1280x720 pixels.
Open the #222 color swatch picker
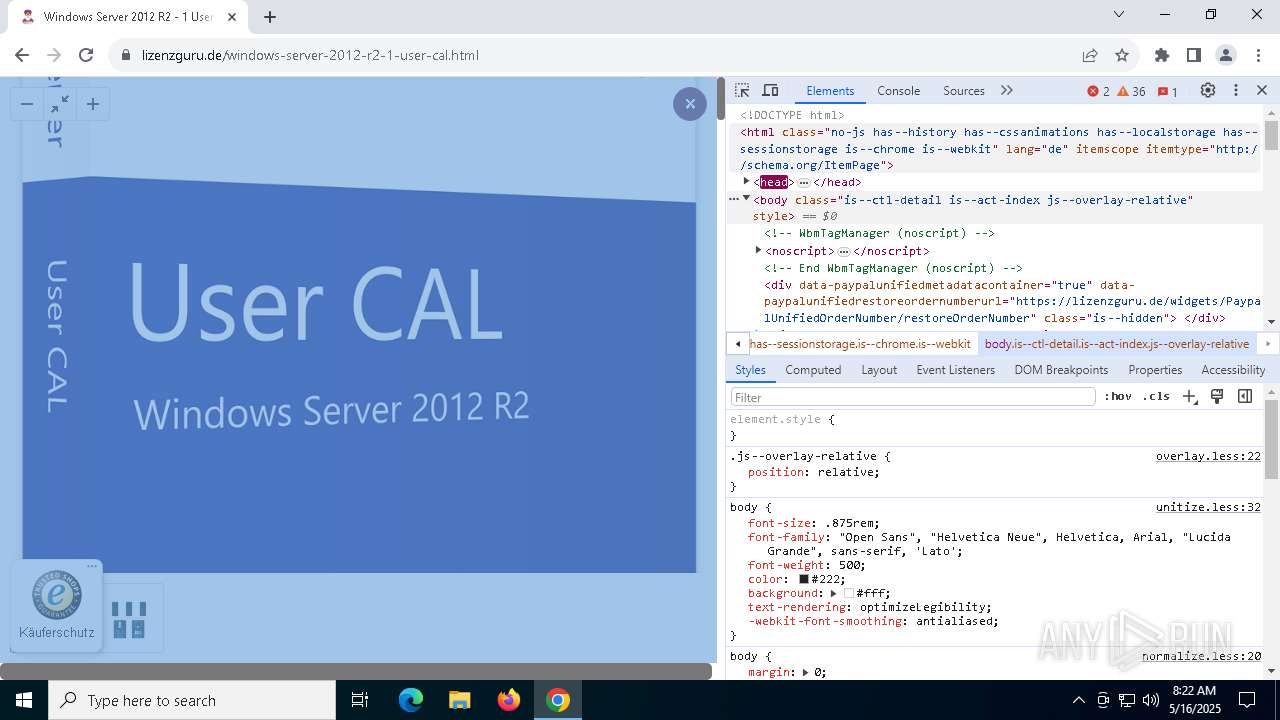click(803, 579)
